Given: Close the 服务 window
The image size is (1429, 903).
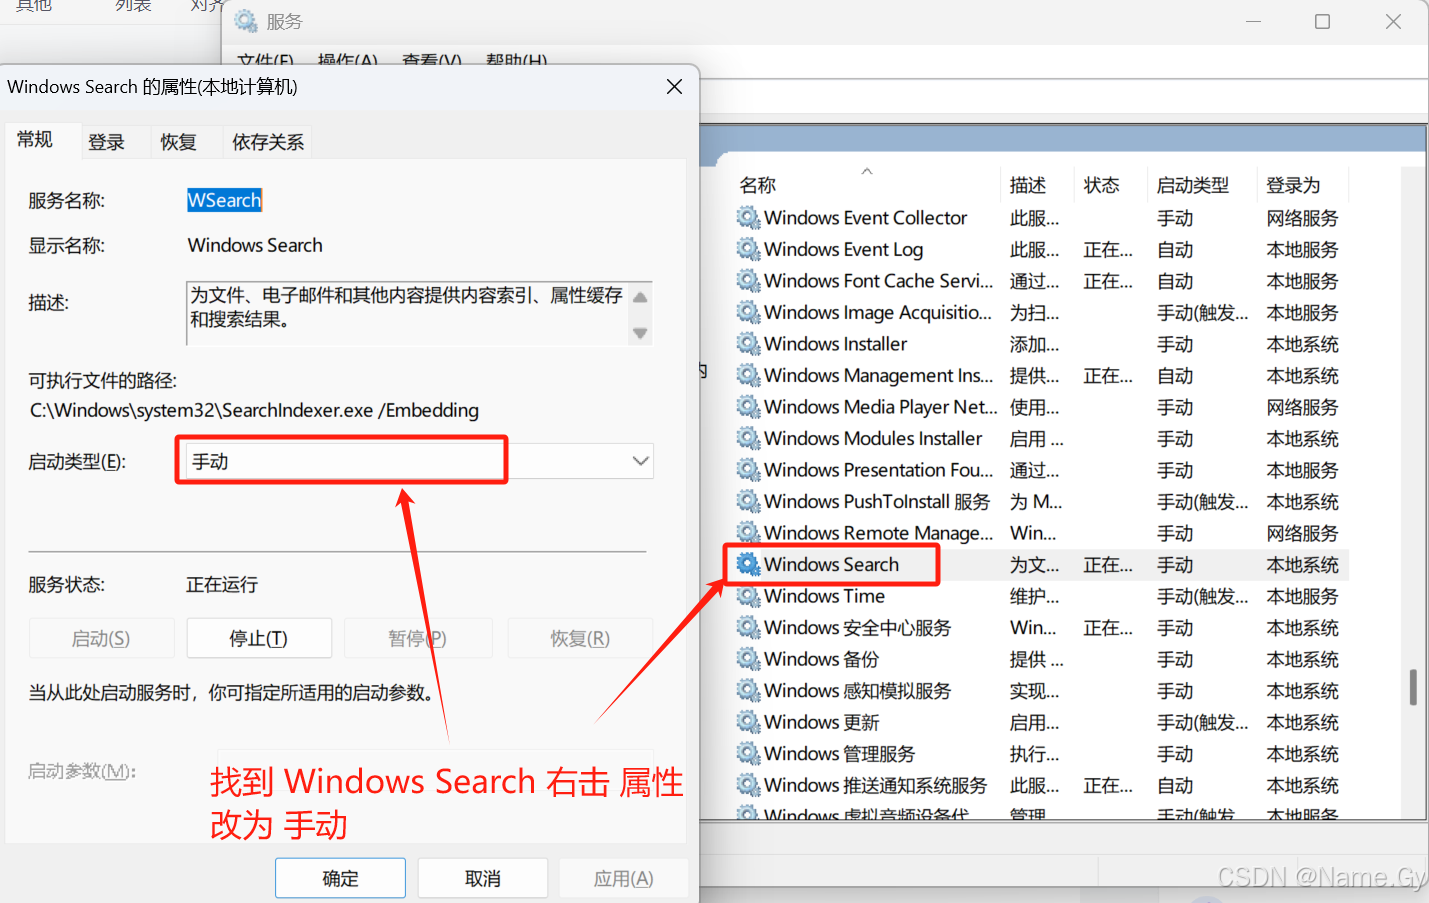Looking at the screenshot, I should 1393,21.
